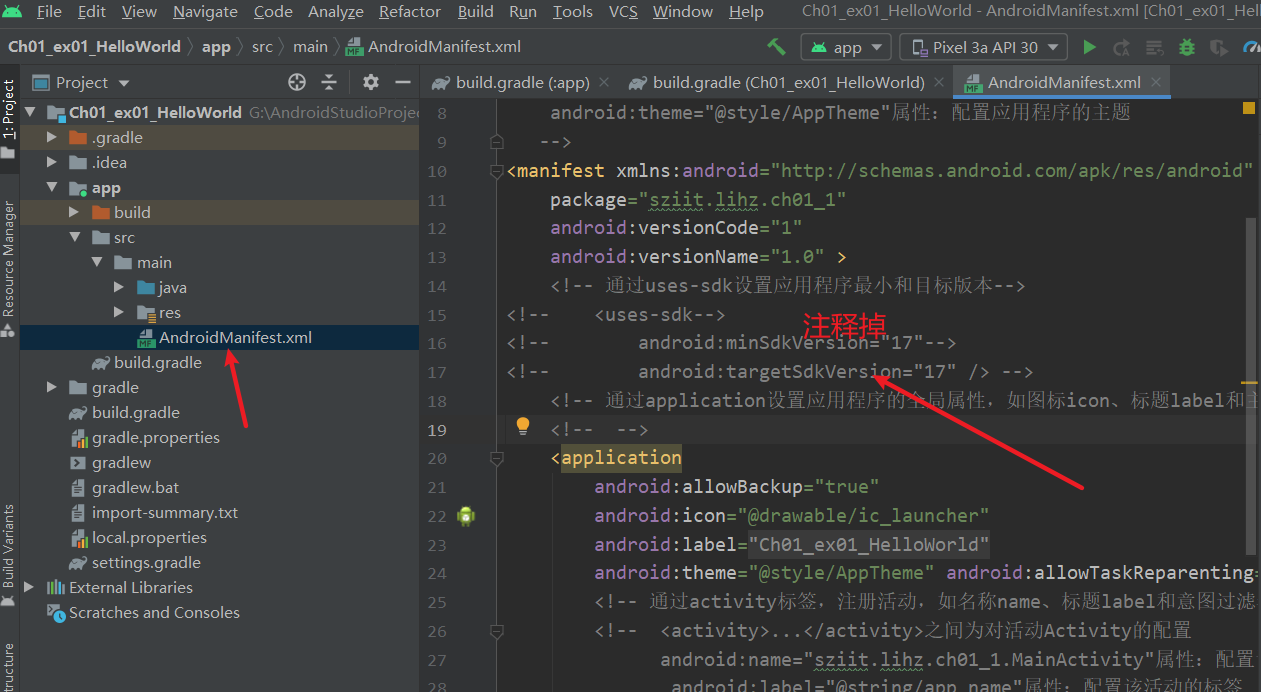Place cursor in android:versionCode line

pos(676,228)
